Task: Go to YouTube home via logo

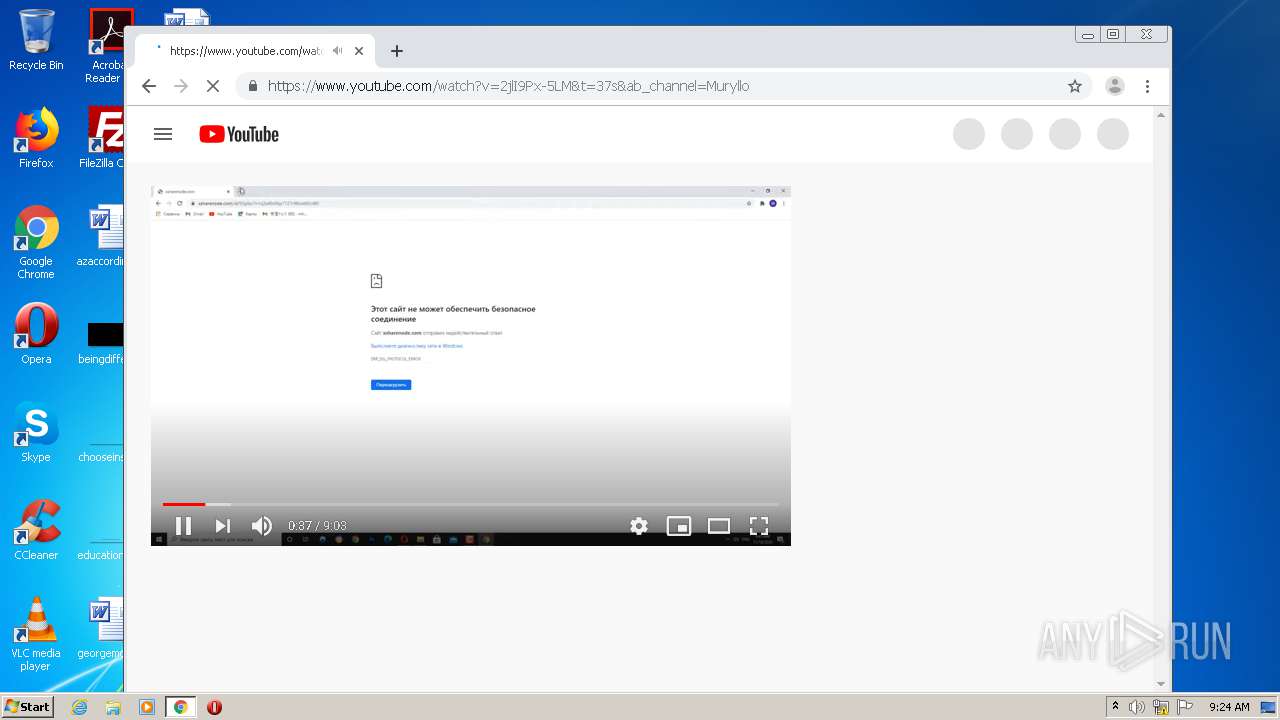Action: pyautogui.click(x=239, y=134)
